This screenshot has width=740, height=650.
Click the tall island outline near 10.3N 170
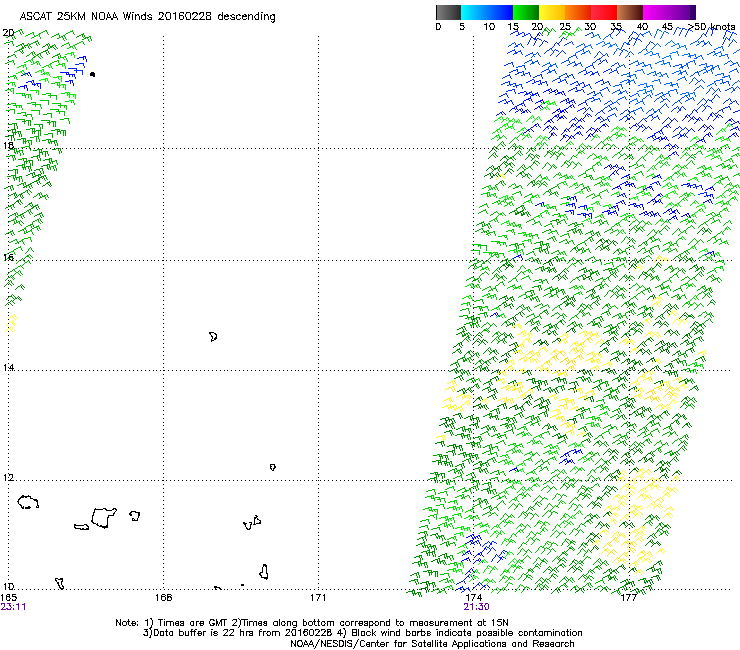pos(264,572)
